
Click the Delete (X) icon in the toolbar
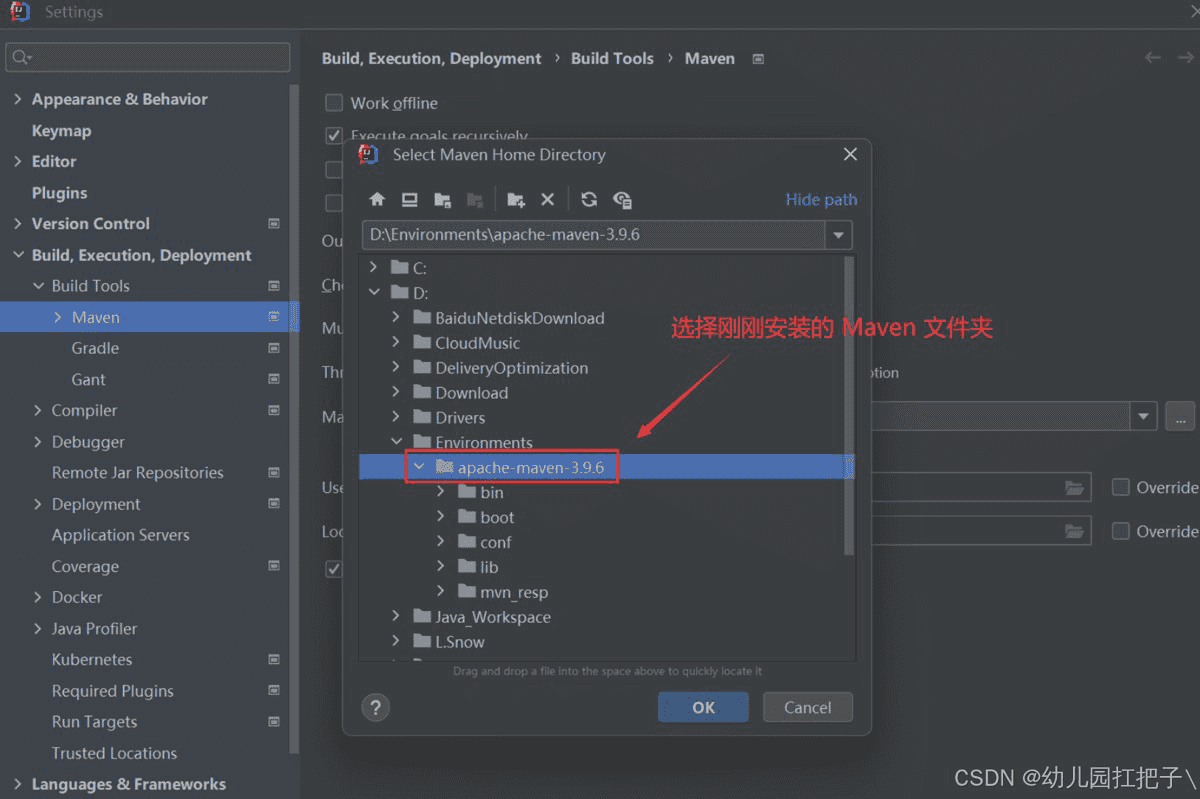pos(547,199)
